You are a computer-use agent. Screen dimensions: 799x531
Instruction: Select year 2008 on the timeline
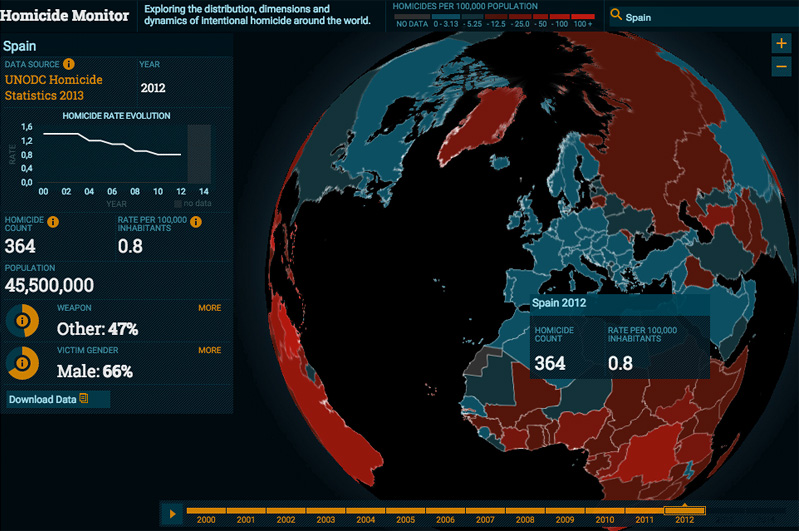pyautogui.click(x=525, y=515)
